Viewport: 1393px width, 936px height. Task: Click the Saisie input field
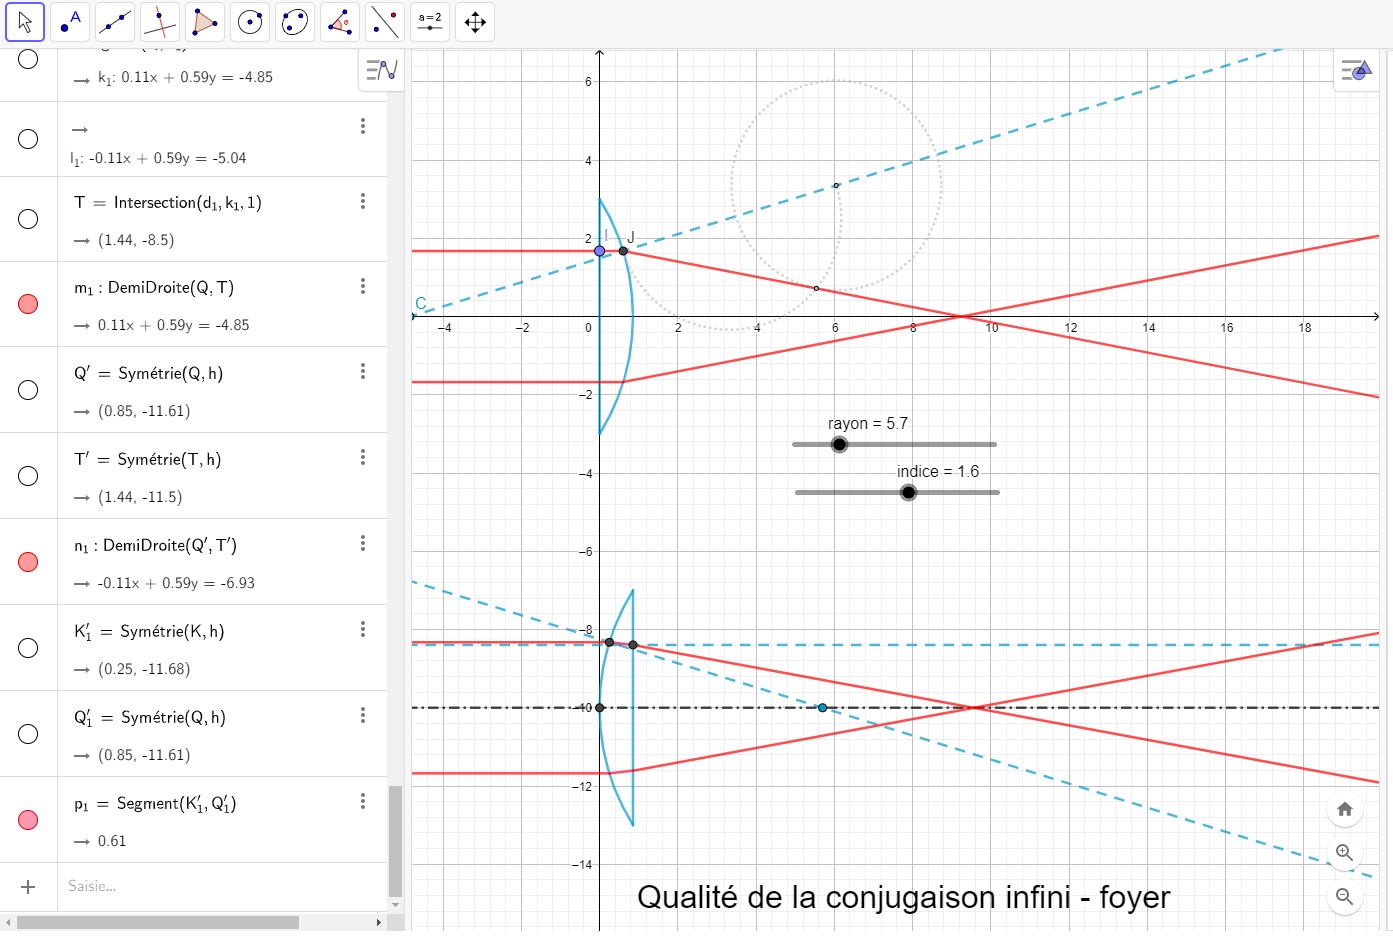220,886
